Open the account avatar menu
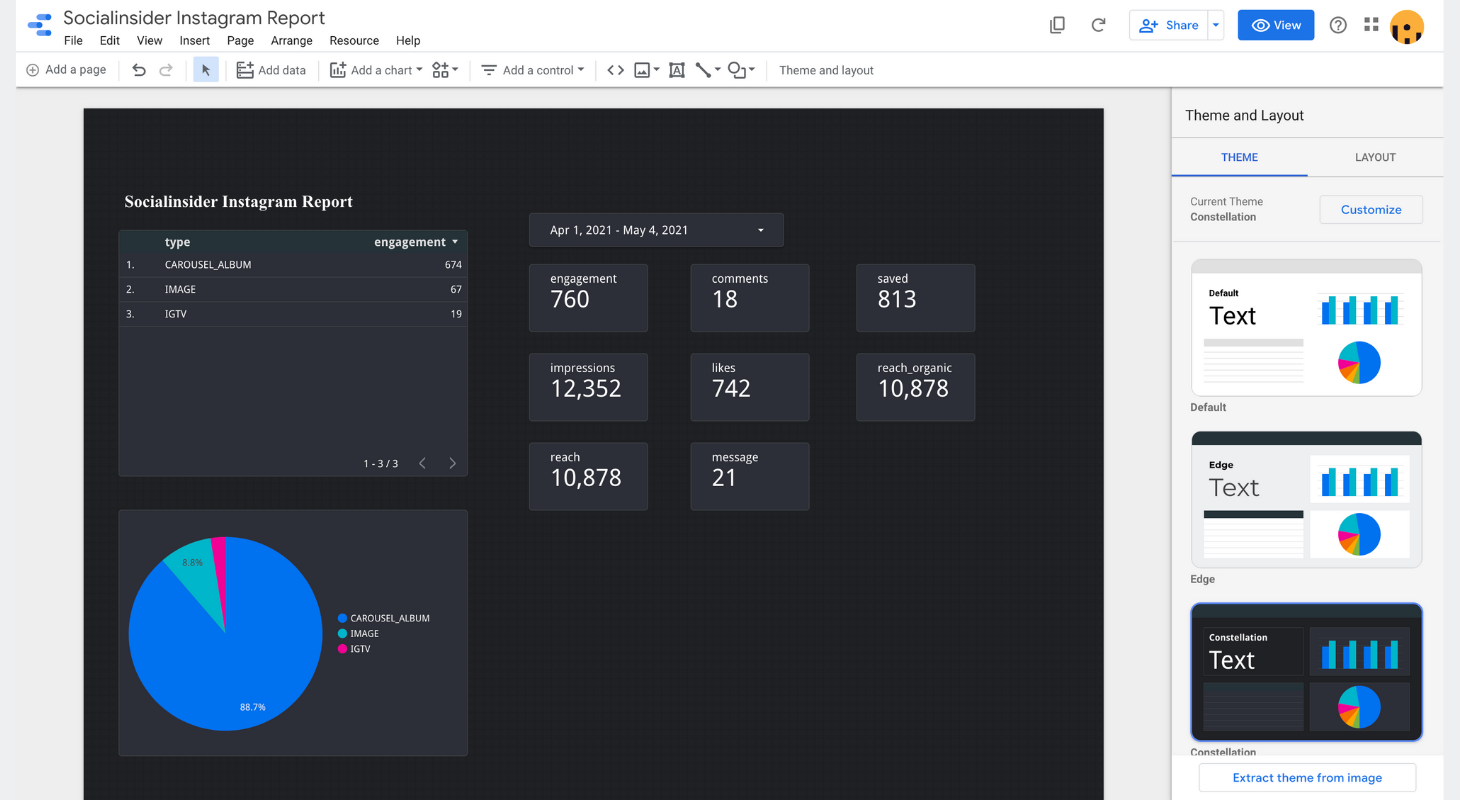The height and width of the screenshot is (800, 1460). point(1407,26)
